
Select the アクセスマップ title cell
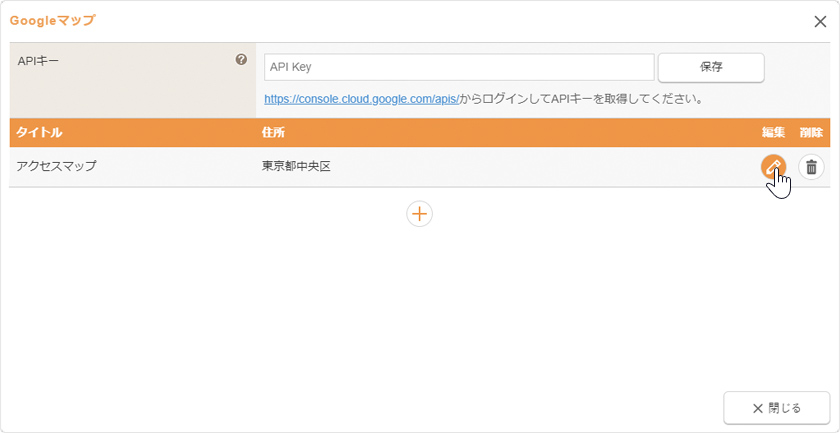click(56, 167)
